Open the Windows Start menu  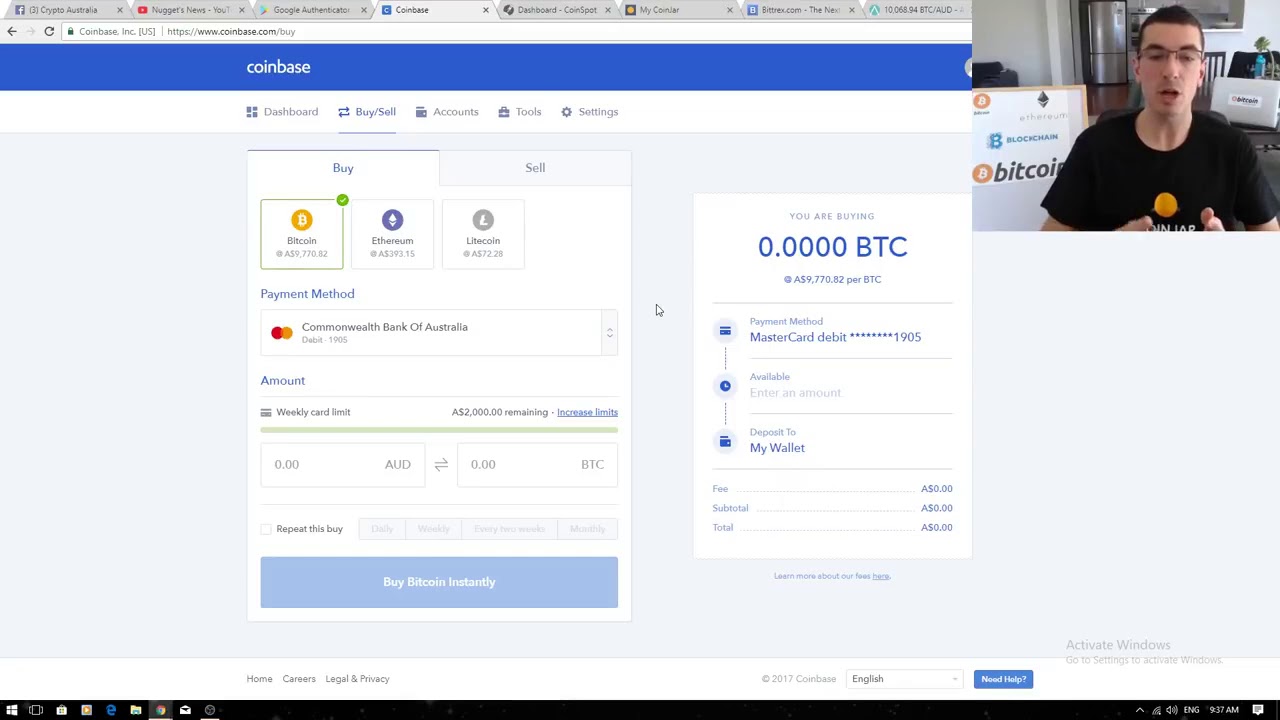(x=12, y=710)
